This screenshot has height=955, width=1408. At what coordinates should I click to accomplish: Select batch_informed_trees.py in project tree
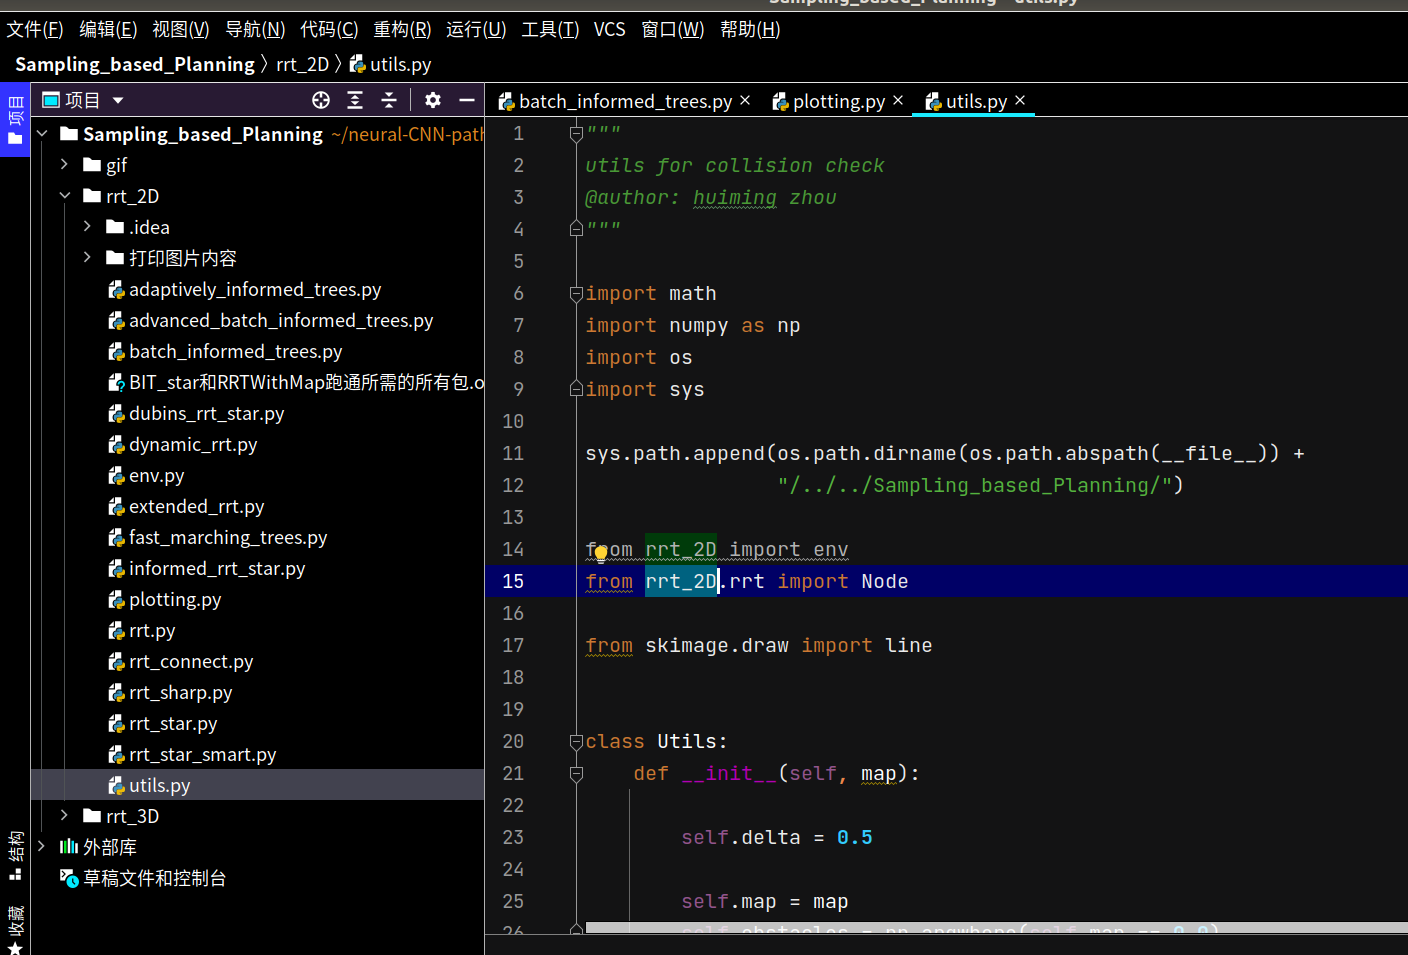pos(225,351)
